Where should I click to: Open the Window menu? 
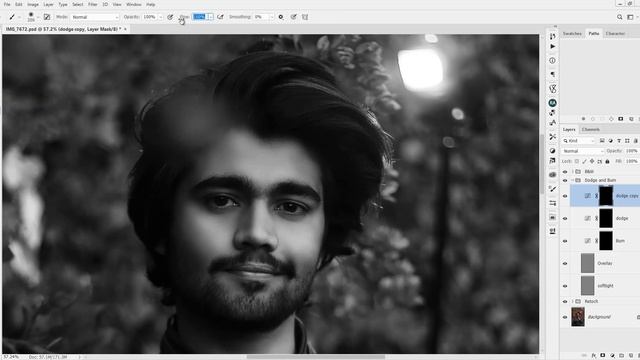133,4
